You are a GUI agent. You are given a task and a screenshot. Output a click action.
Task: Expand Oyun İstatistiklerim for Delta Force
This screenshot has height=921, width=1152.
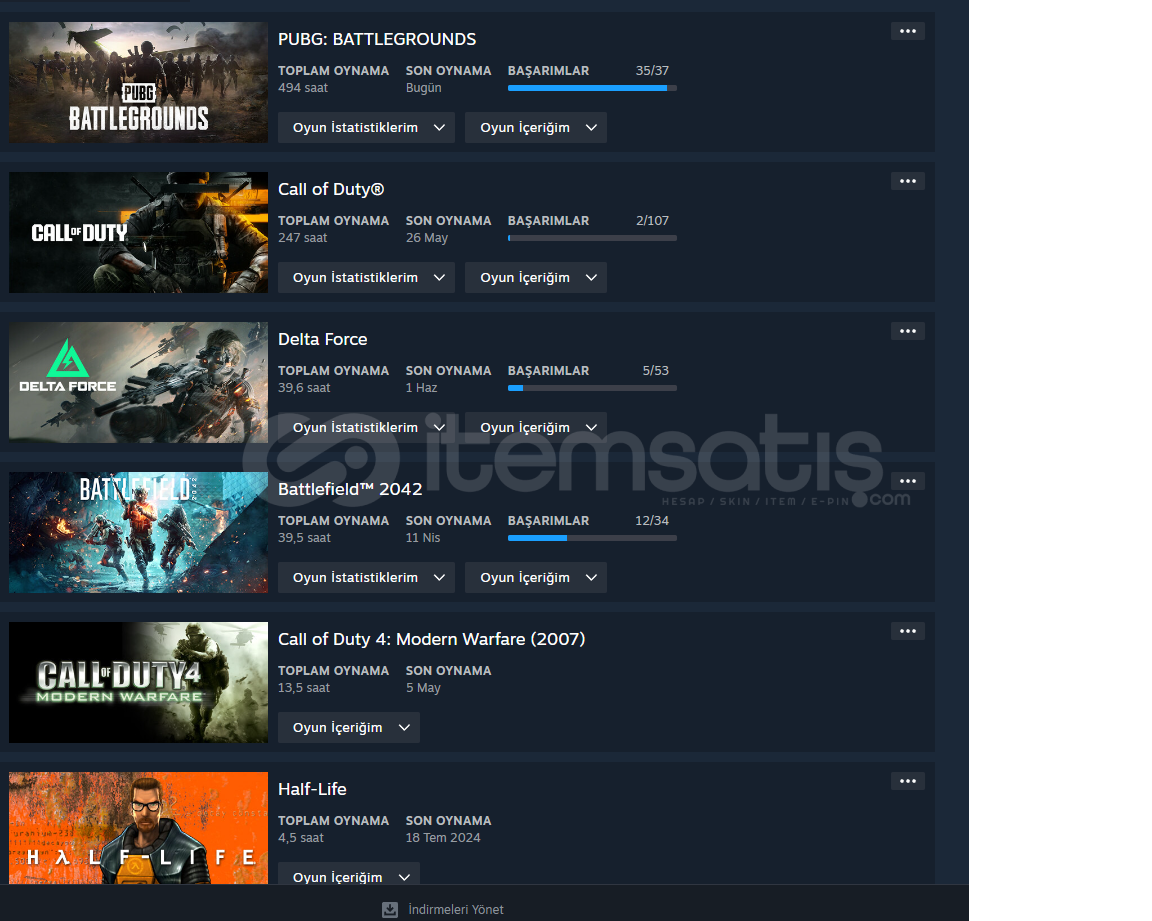366,427
